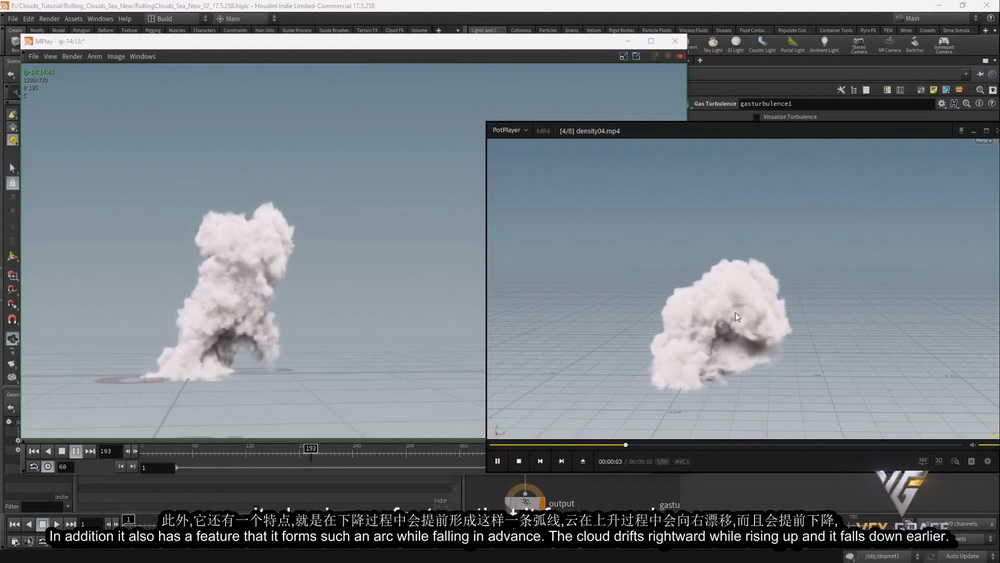The height and width of the screenshot is (563, 1000).
Task: Click the Caustic Light shelf tool
Action: coord(762,45)
